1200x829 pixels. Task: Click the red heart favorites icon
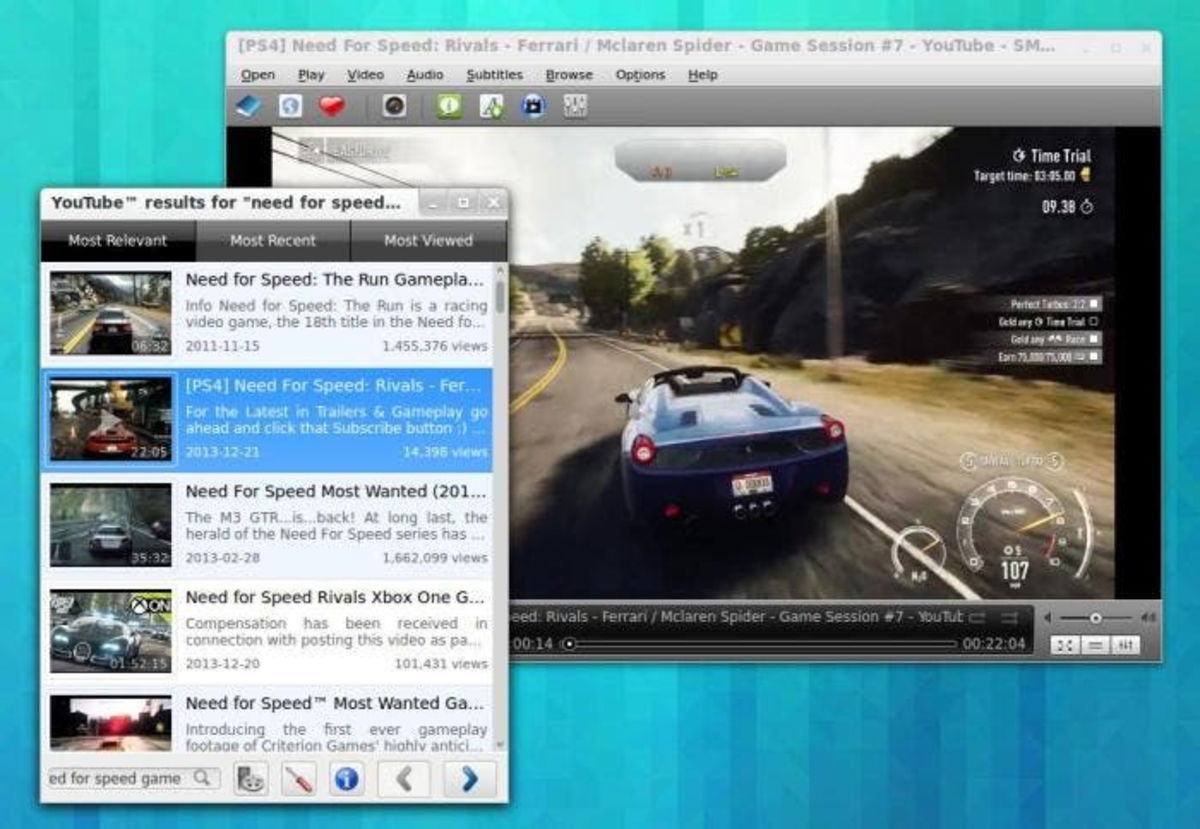pyautogui.click(x=332, y=105)
